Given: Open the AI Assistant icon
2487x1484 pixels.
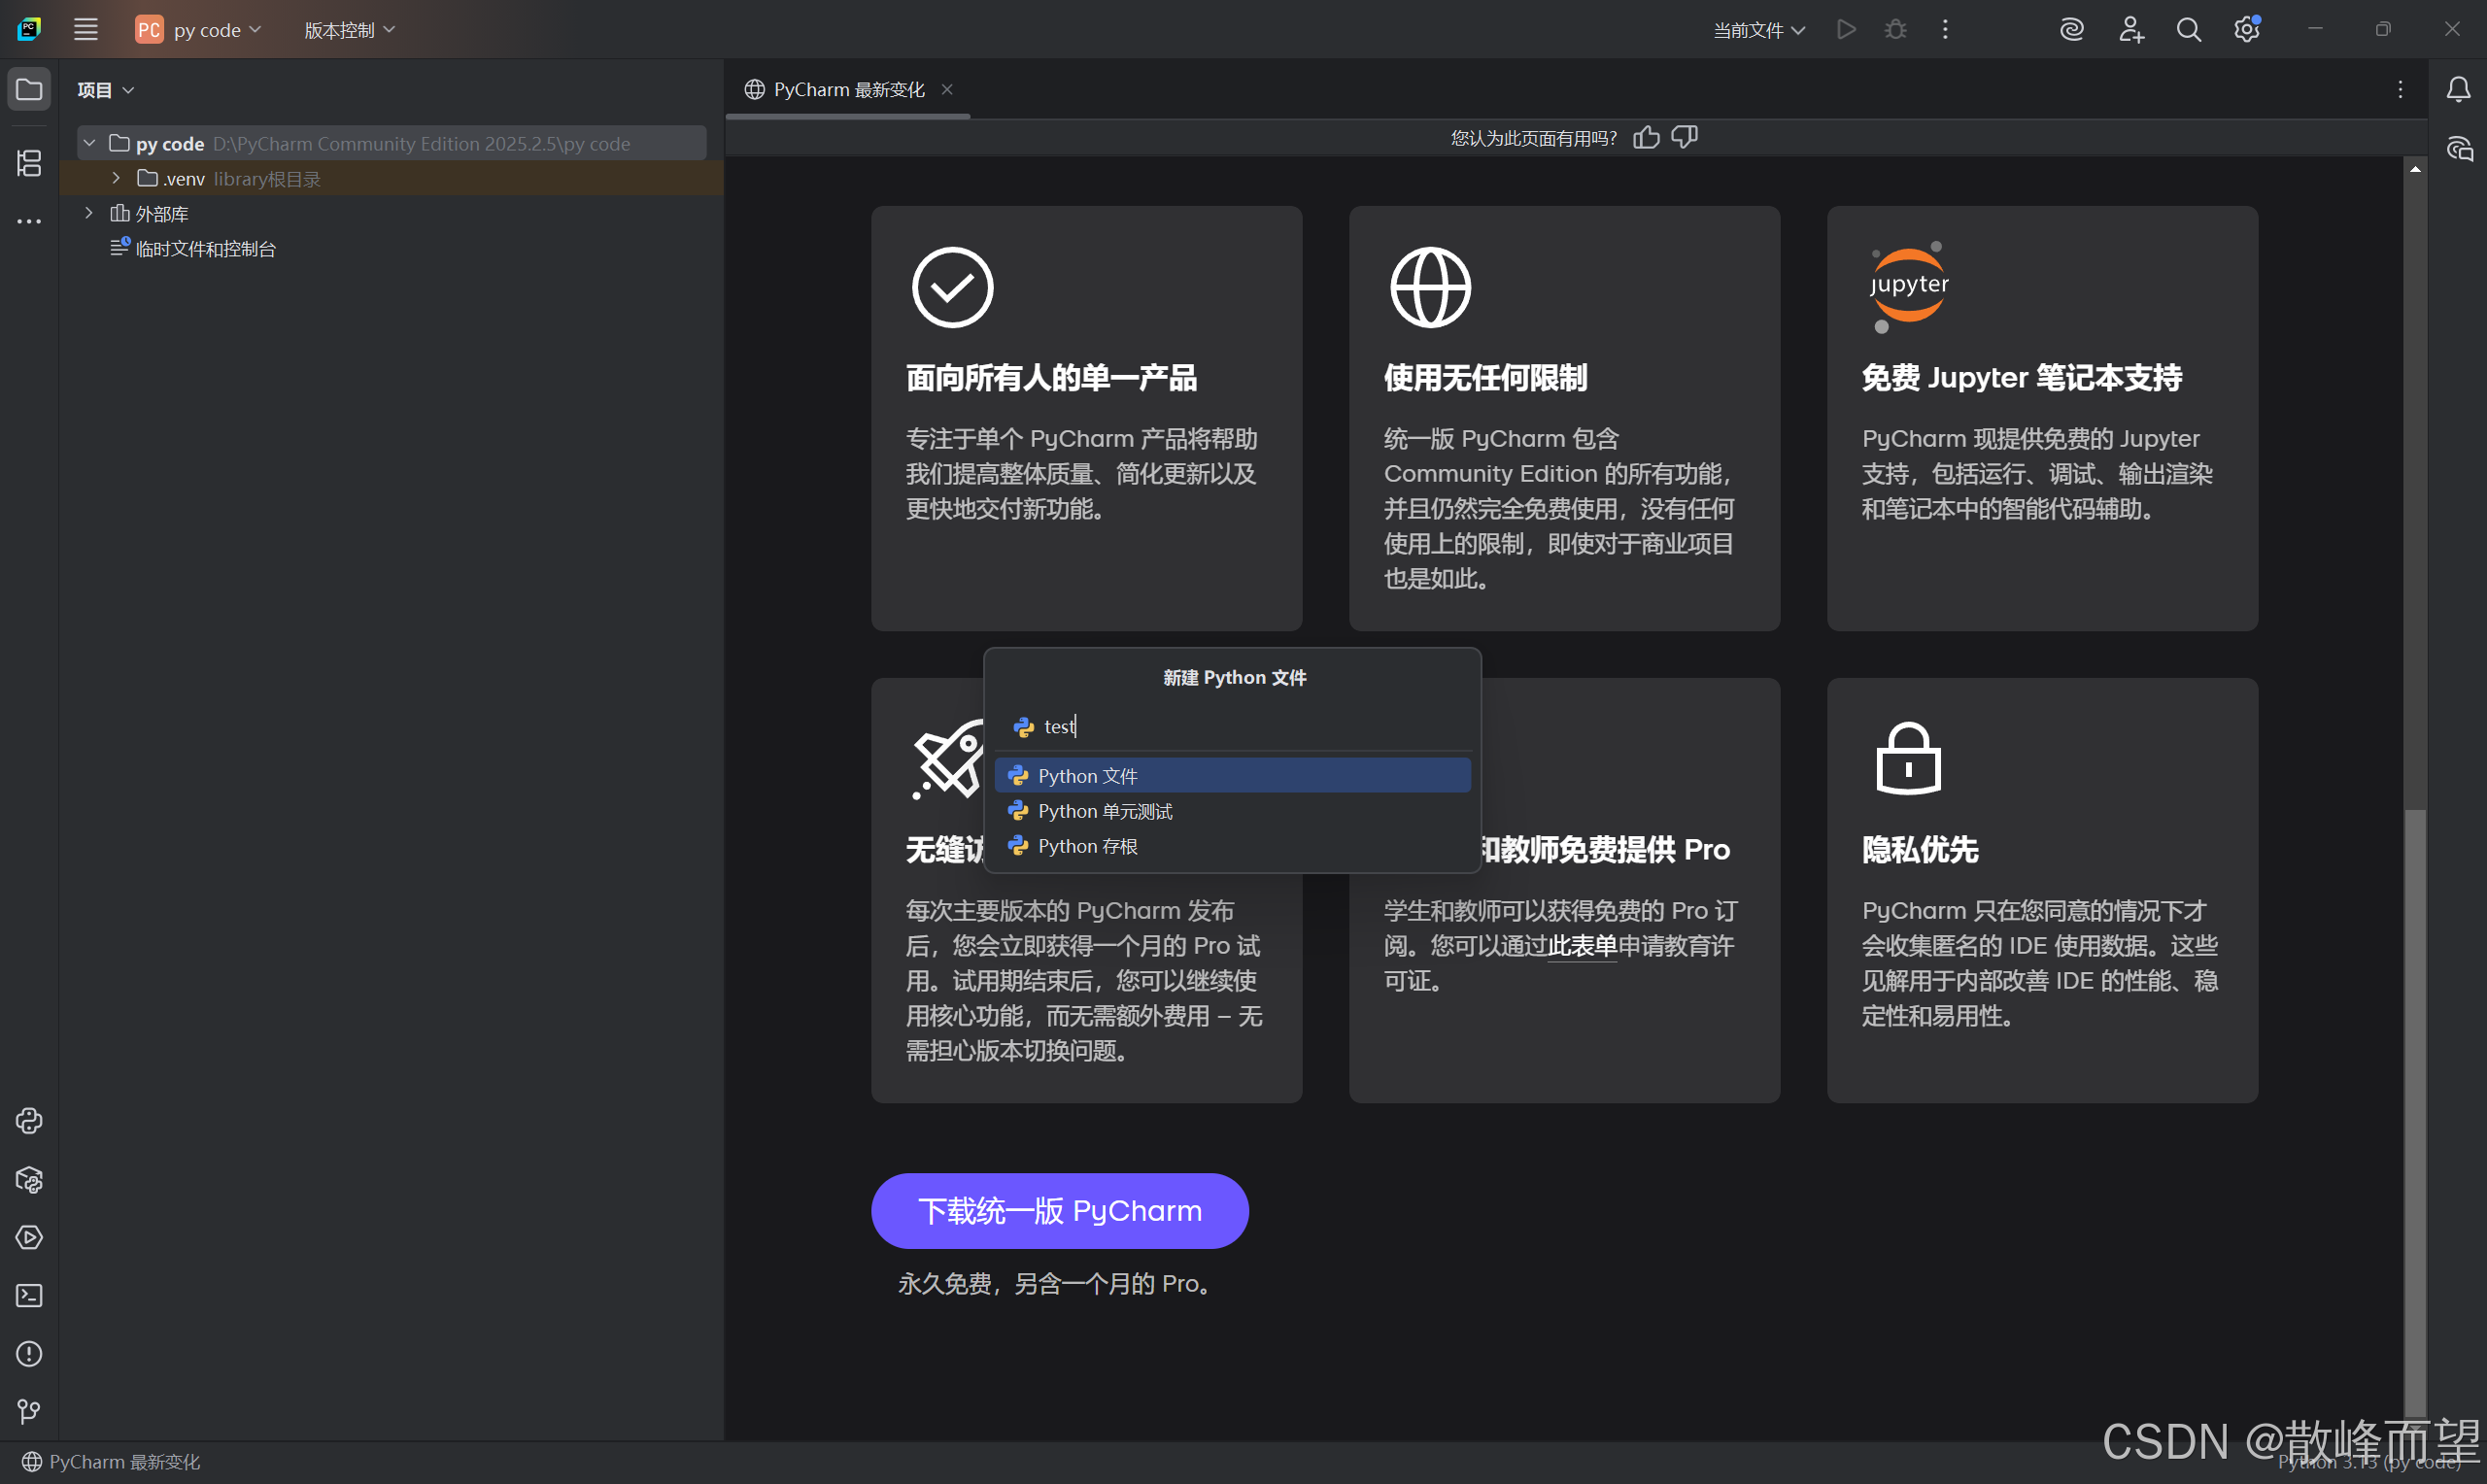Looking at the screenshot, I should pyautogui.click(x=2070, y=29).
